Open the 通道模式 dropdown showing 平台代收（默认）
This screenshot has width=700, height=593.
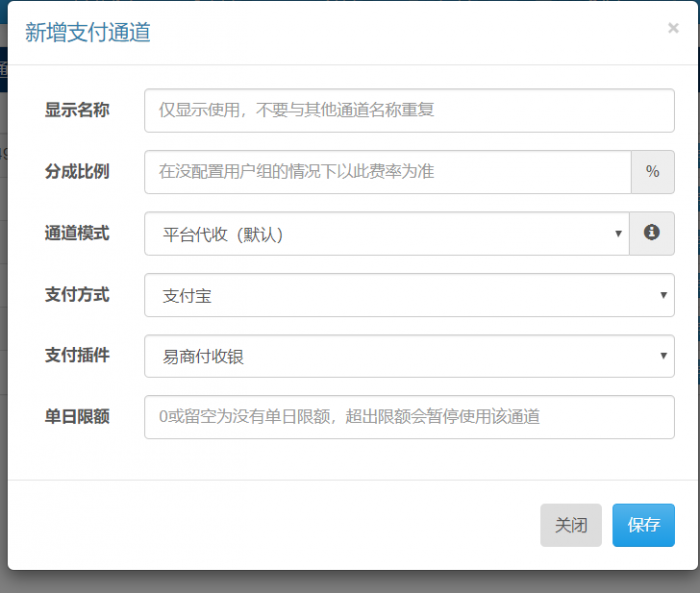(x=387, y=234)
